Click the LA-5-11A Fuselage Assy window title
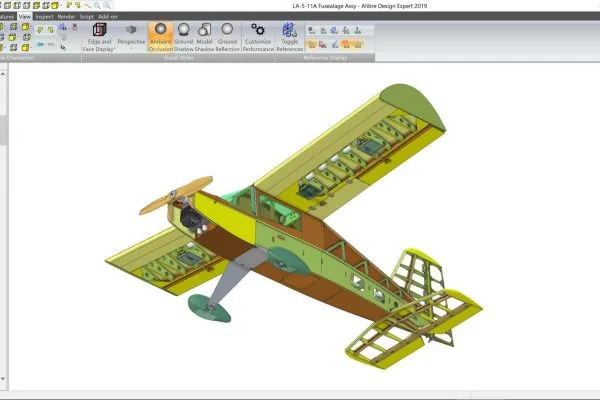The height and width of the screenshot is (400, 600). tap(360, 6)
